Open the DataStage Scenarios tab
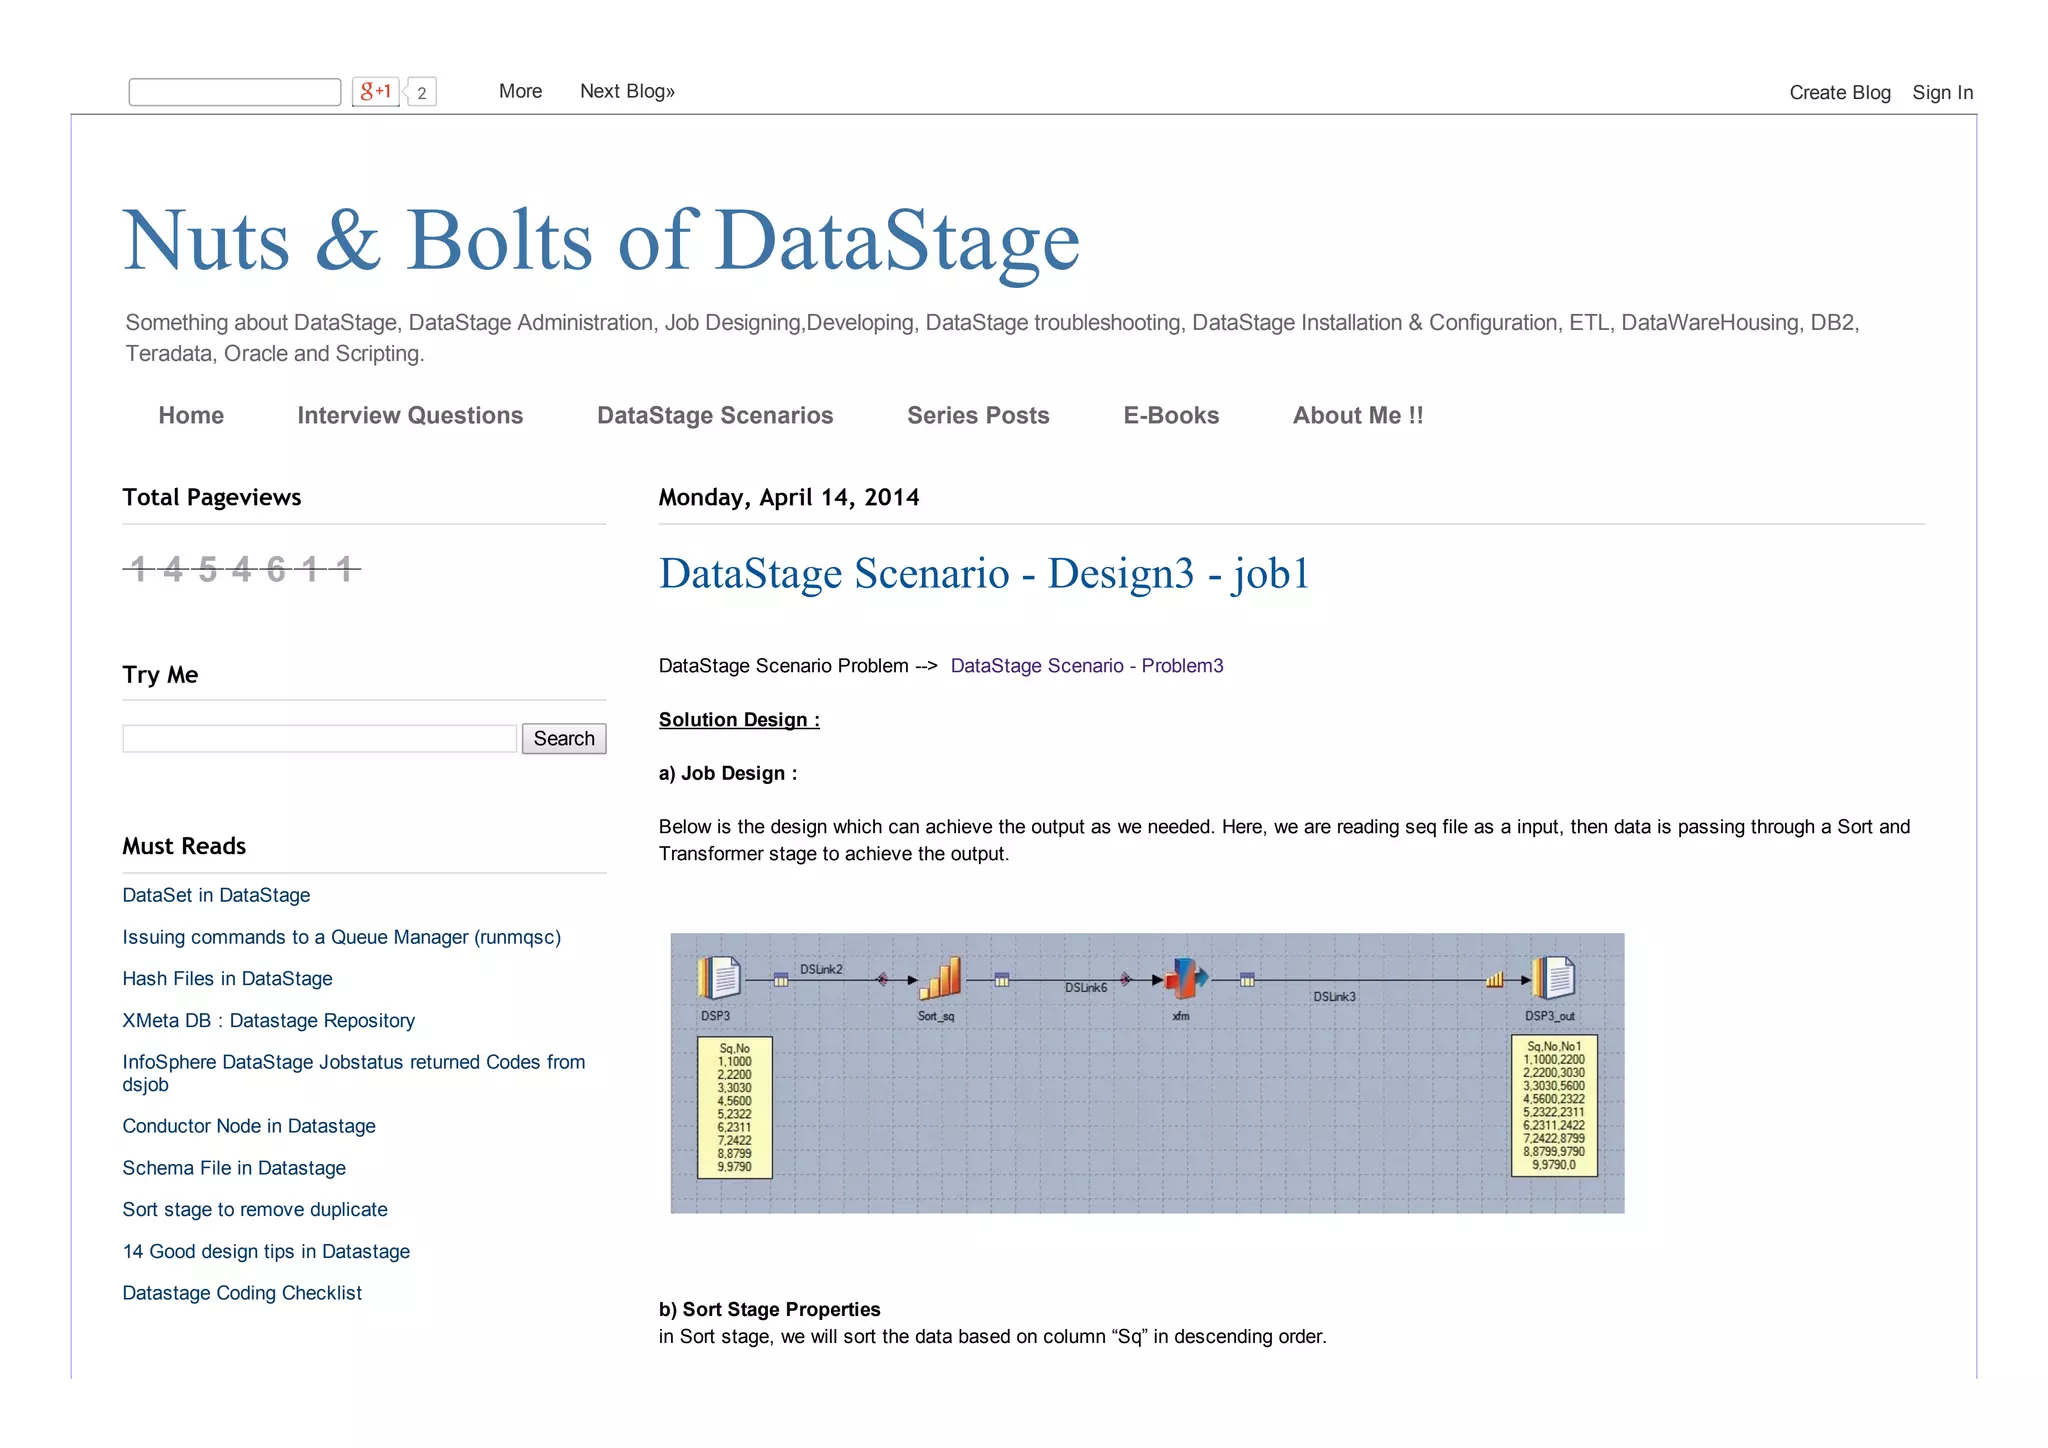 tap(714, 415)
